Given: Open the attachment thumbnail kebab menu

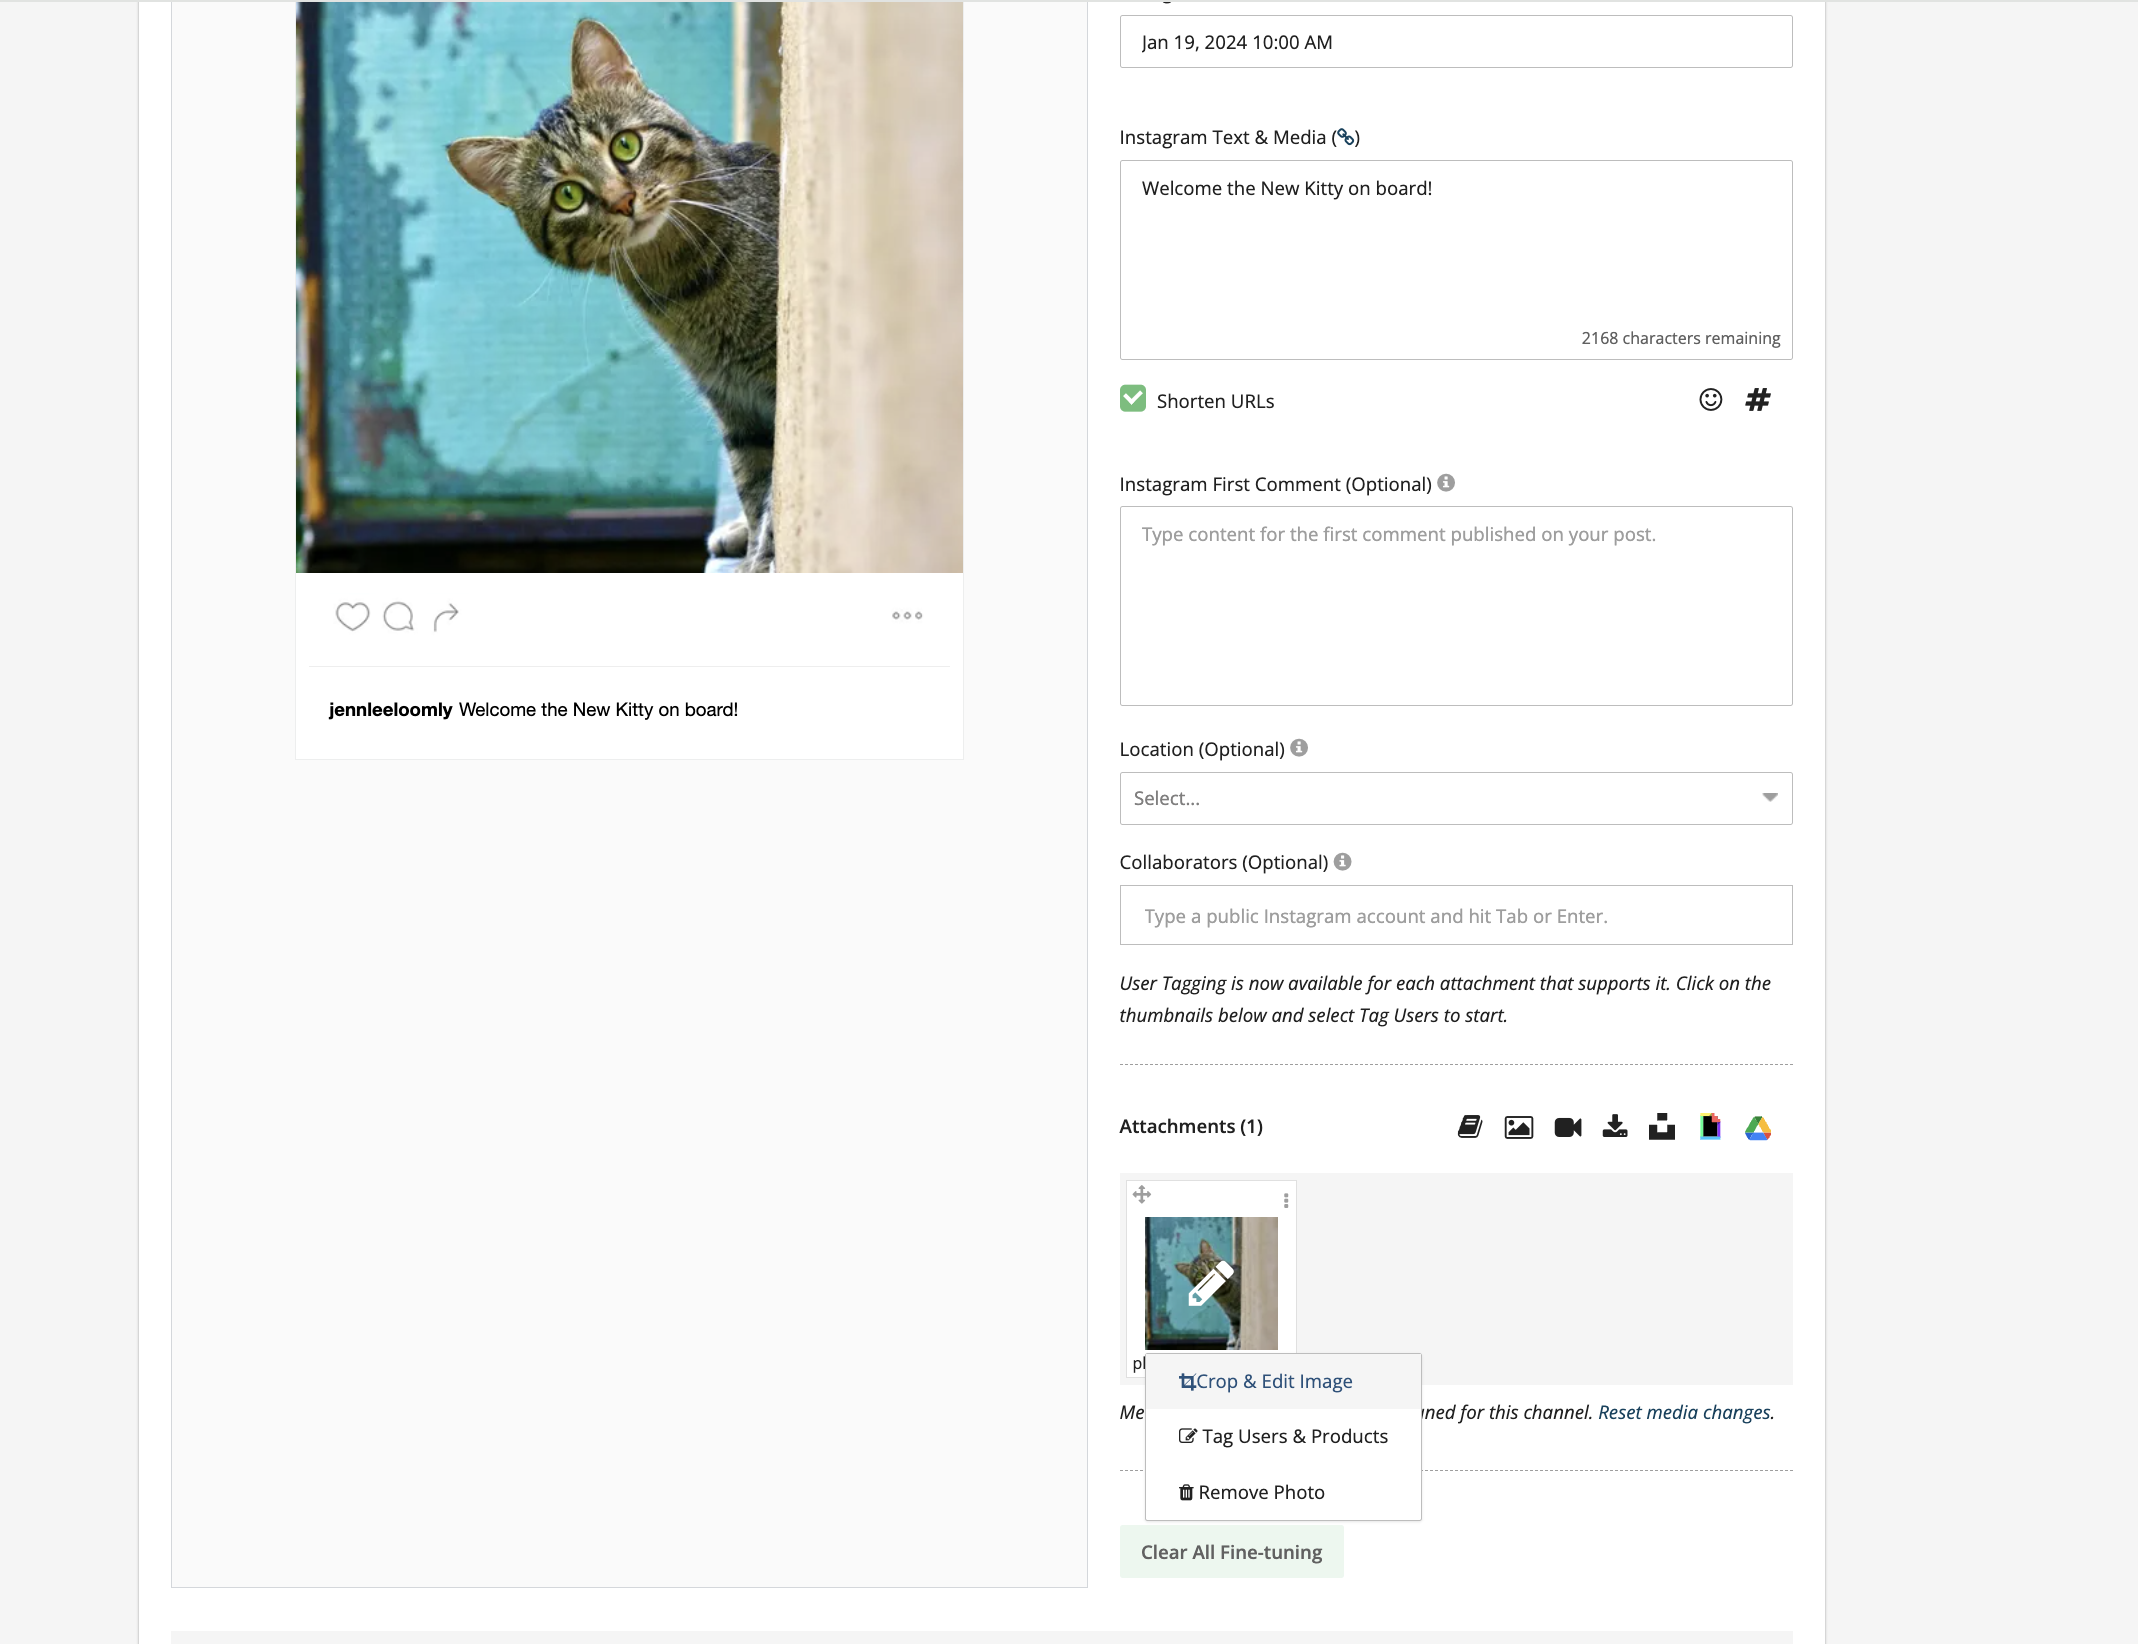Looking at the screenshot, I should (1286, 1200).
